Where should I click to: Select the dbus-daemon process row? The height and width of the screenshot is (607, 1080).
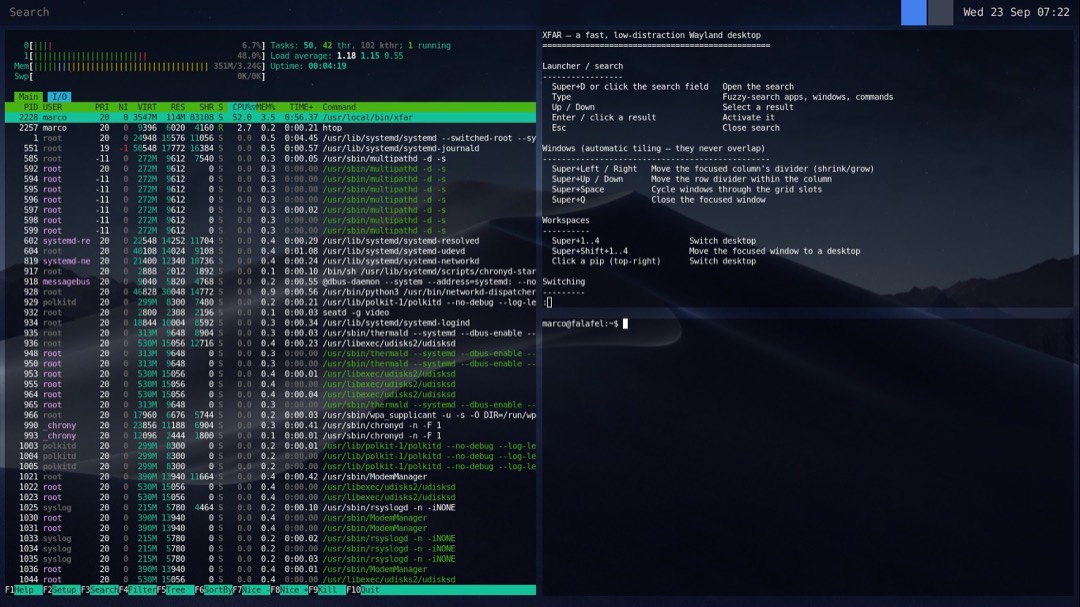click(x=271, y=282)
